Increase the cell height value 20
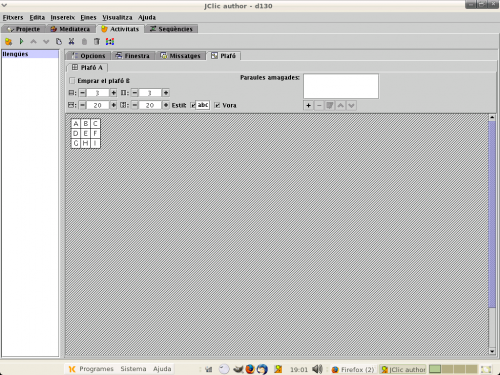 coord(166,105)
